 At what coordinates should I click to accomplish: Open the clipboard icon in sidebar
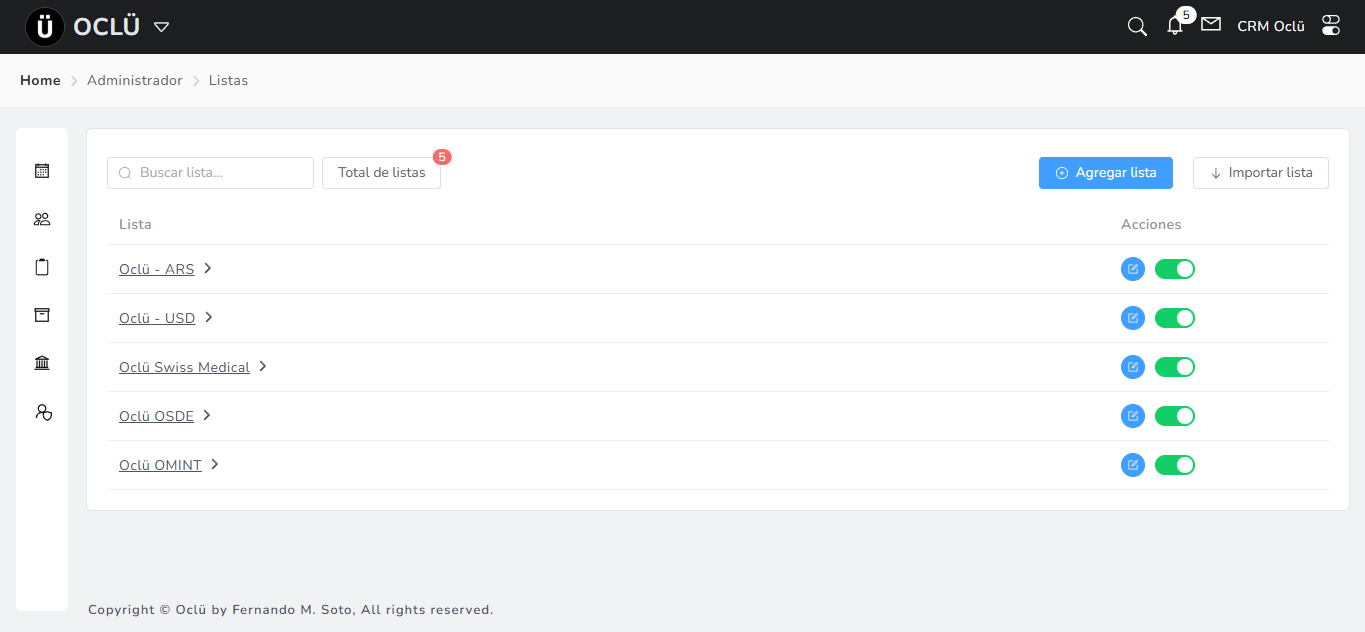[42, 267]
